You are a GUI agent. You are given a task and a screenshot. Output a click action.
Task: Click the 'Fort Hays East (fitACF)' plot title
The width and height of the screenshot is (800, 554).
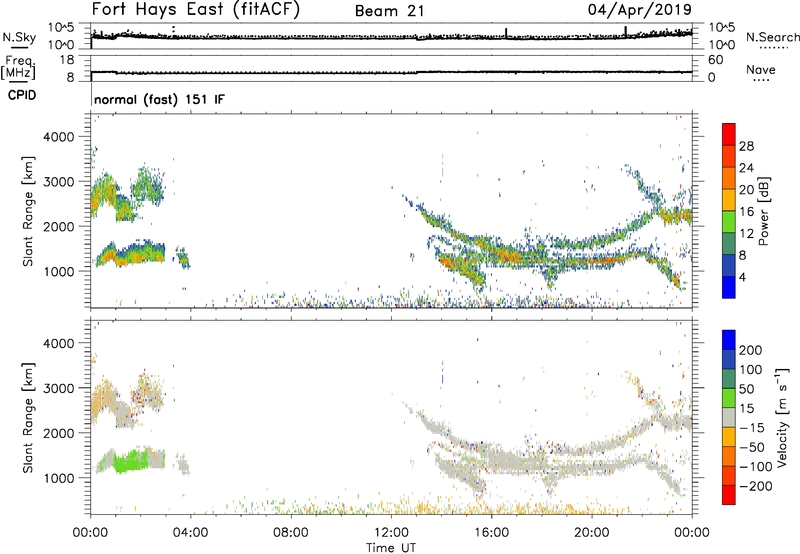[x=196, y=9]
